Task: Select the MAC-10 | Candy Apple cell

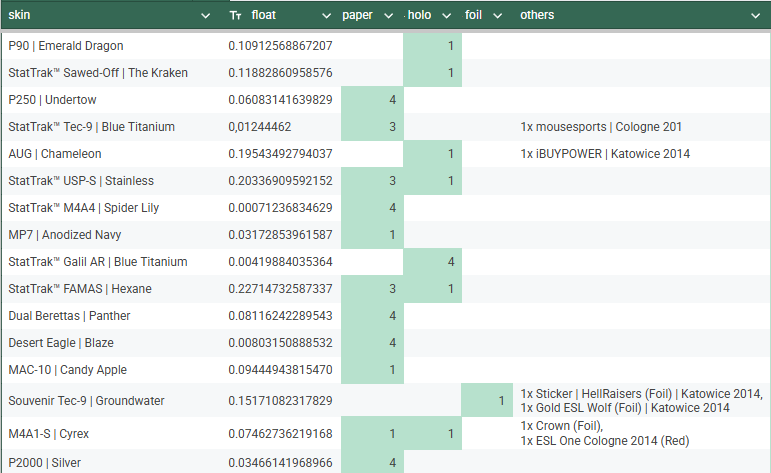Action: tap(113, 370)
